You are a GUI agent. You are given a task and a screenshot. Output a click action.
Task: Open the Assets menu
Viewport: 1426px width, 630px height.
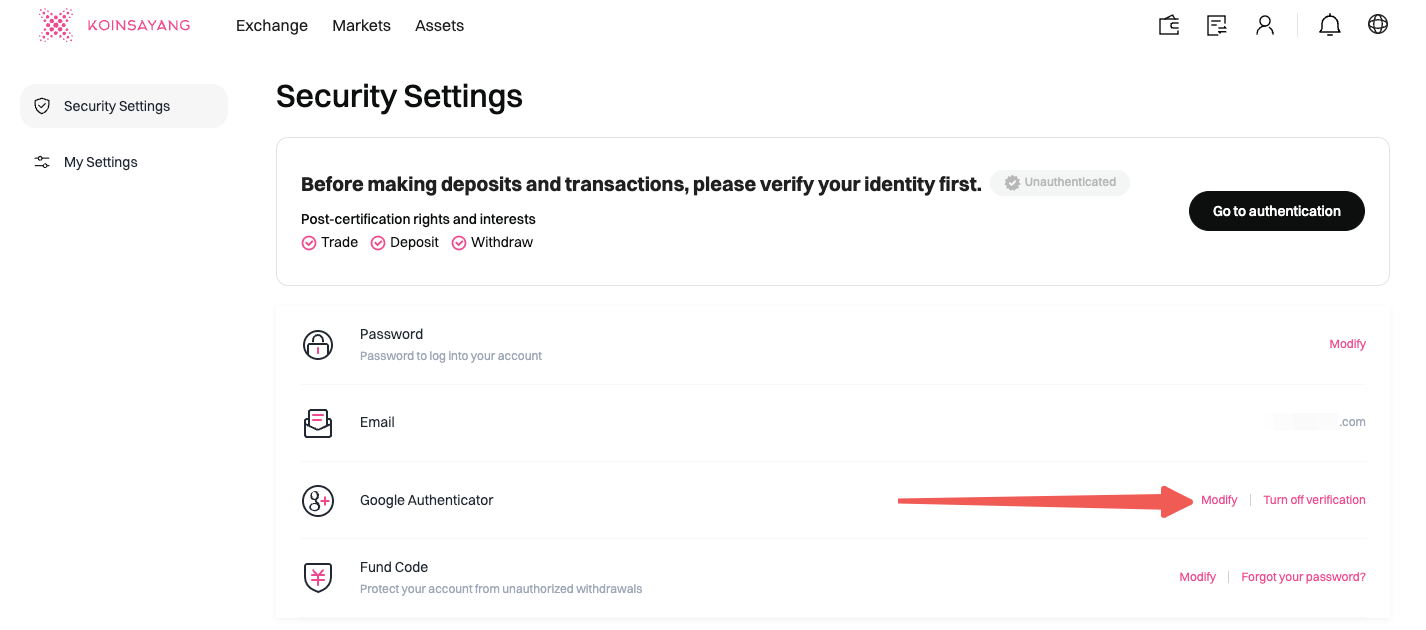point(439,26)
